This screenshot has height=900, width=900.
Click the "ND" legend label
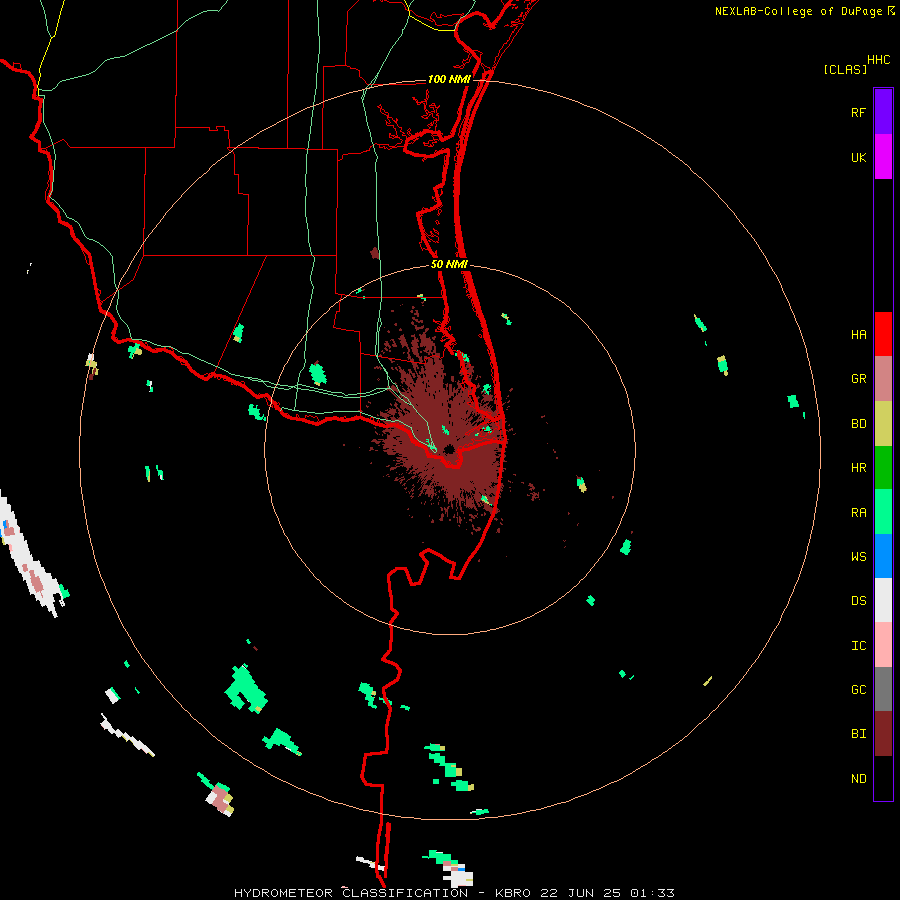(858, 778)
